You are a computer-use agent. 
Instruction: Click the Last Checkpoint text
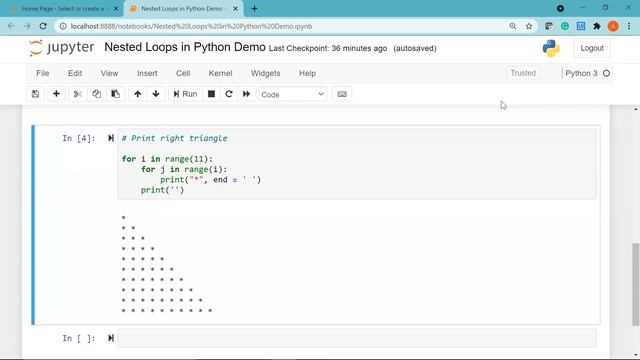click(328, 49)
